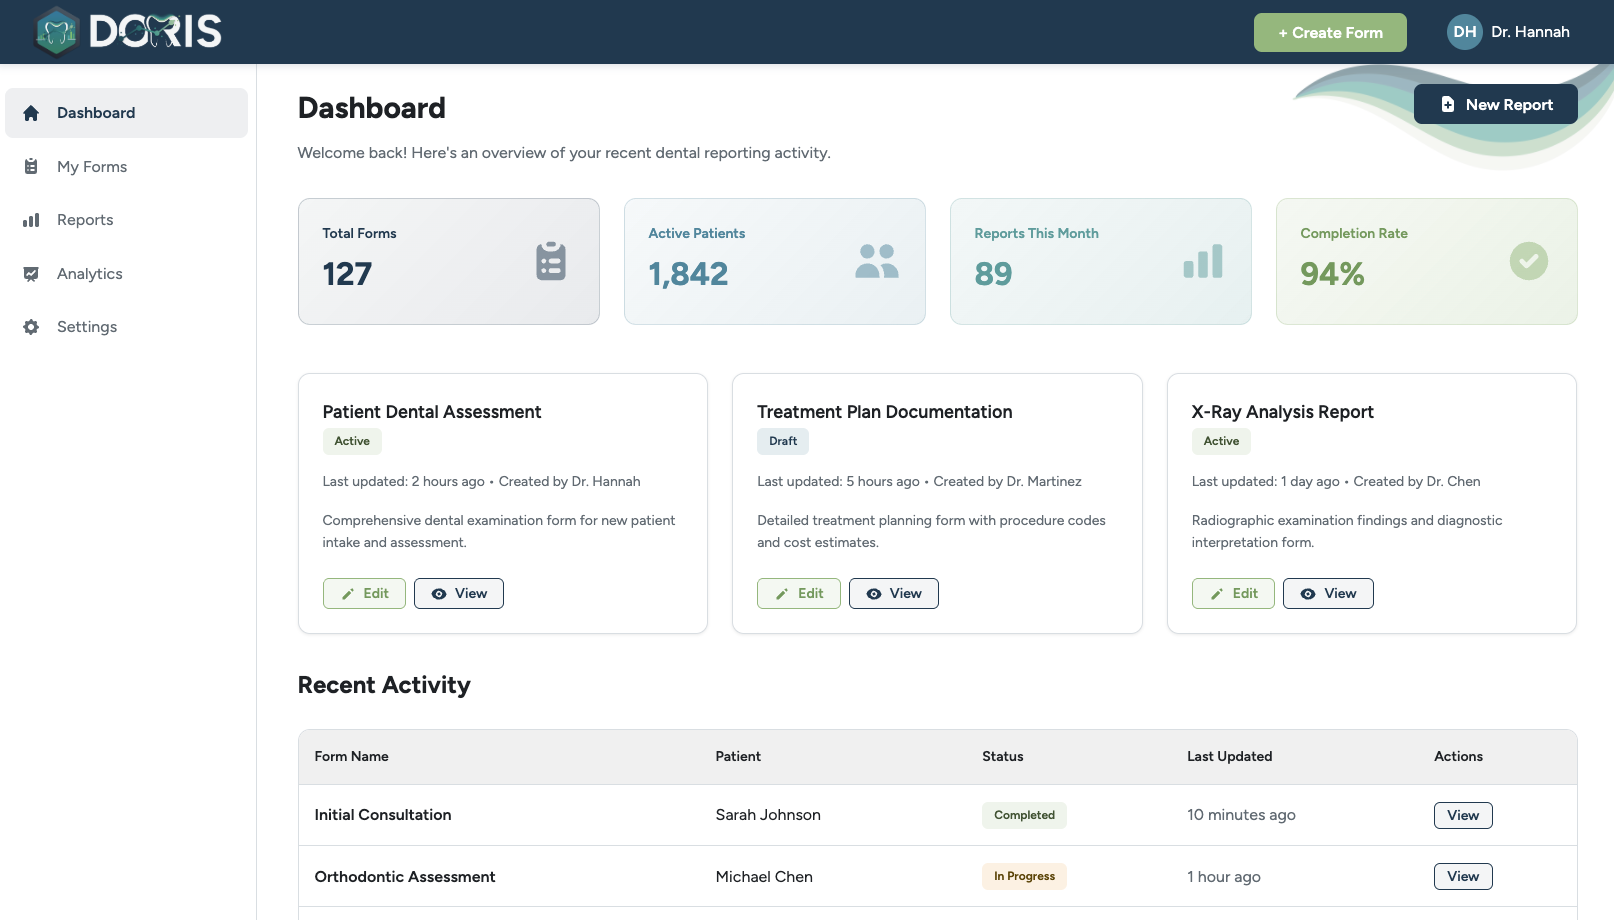Select the Active badge on Patient Dental Assessment

[x=352, y=441]
